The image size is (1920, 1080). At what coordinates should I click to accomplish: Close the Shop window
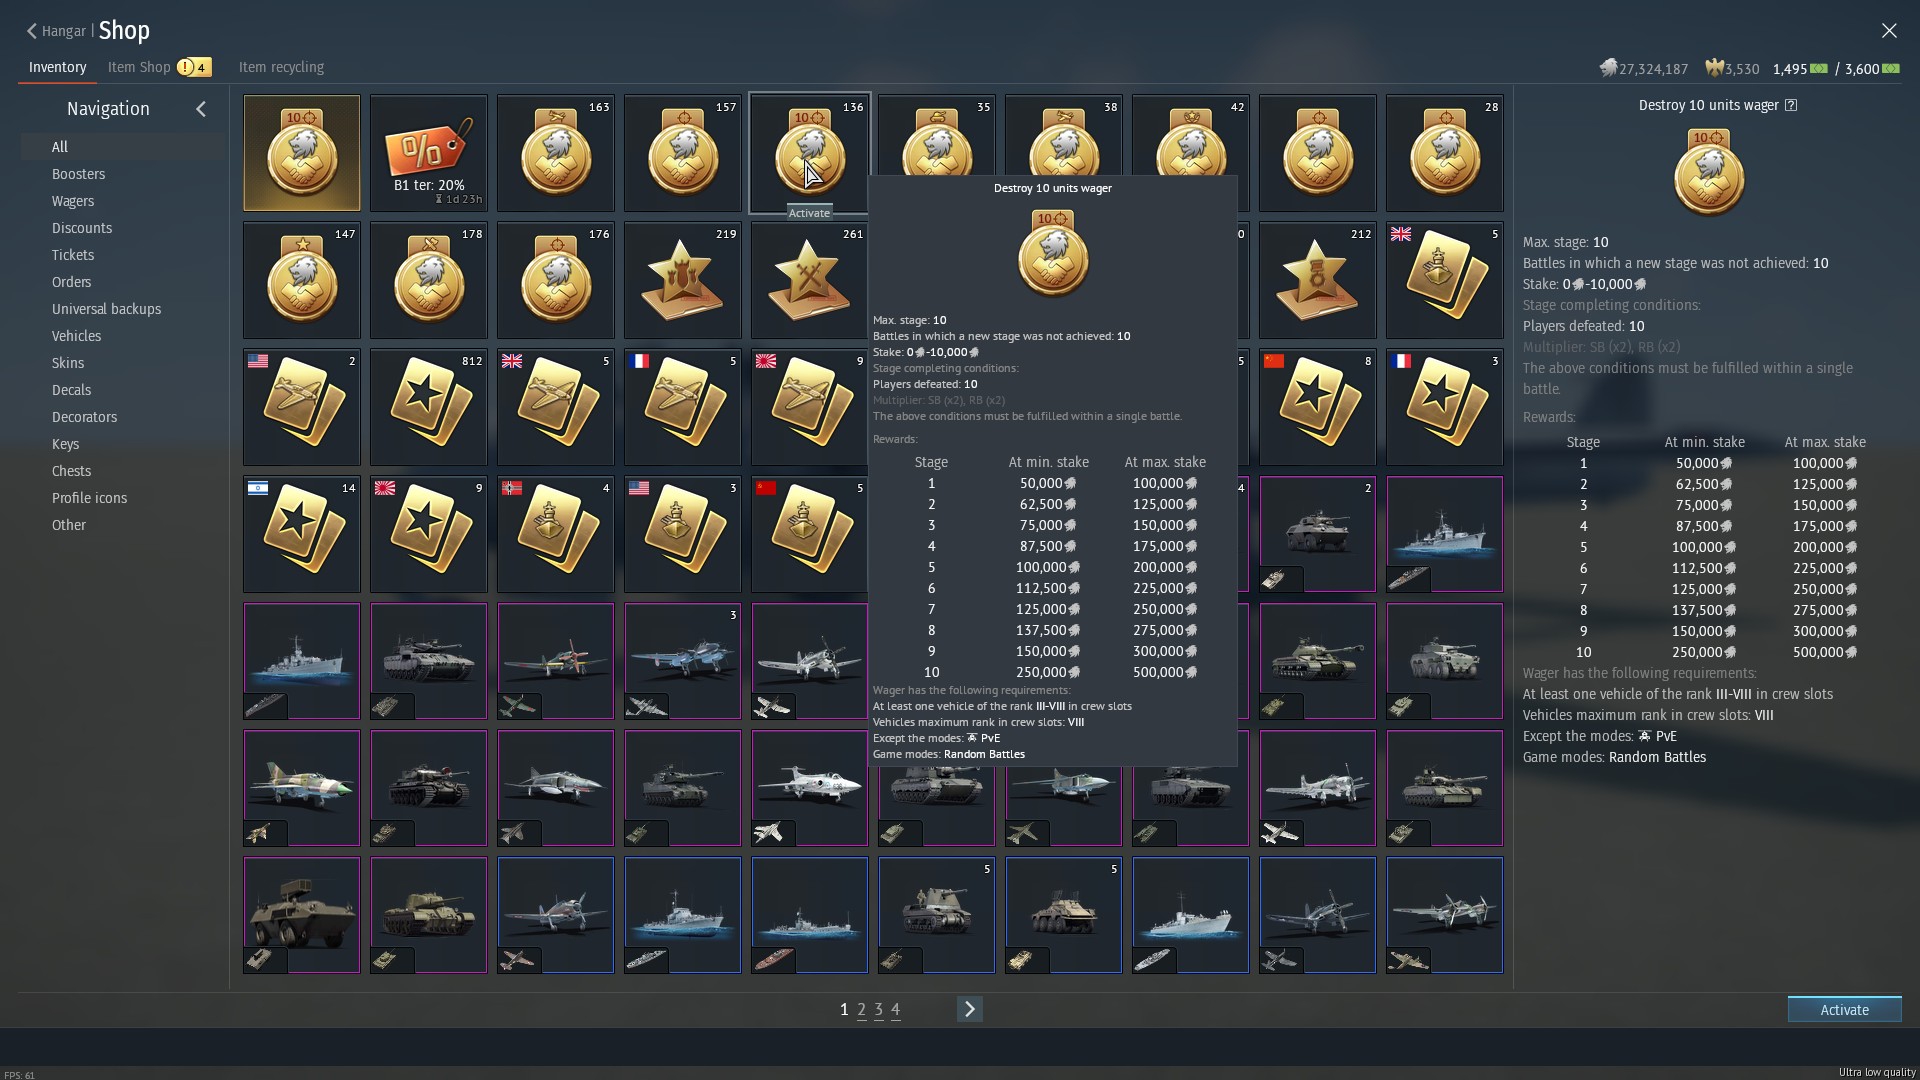coord(1888,31)
